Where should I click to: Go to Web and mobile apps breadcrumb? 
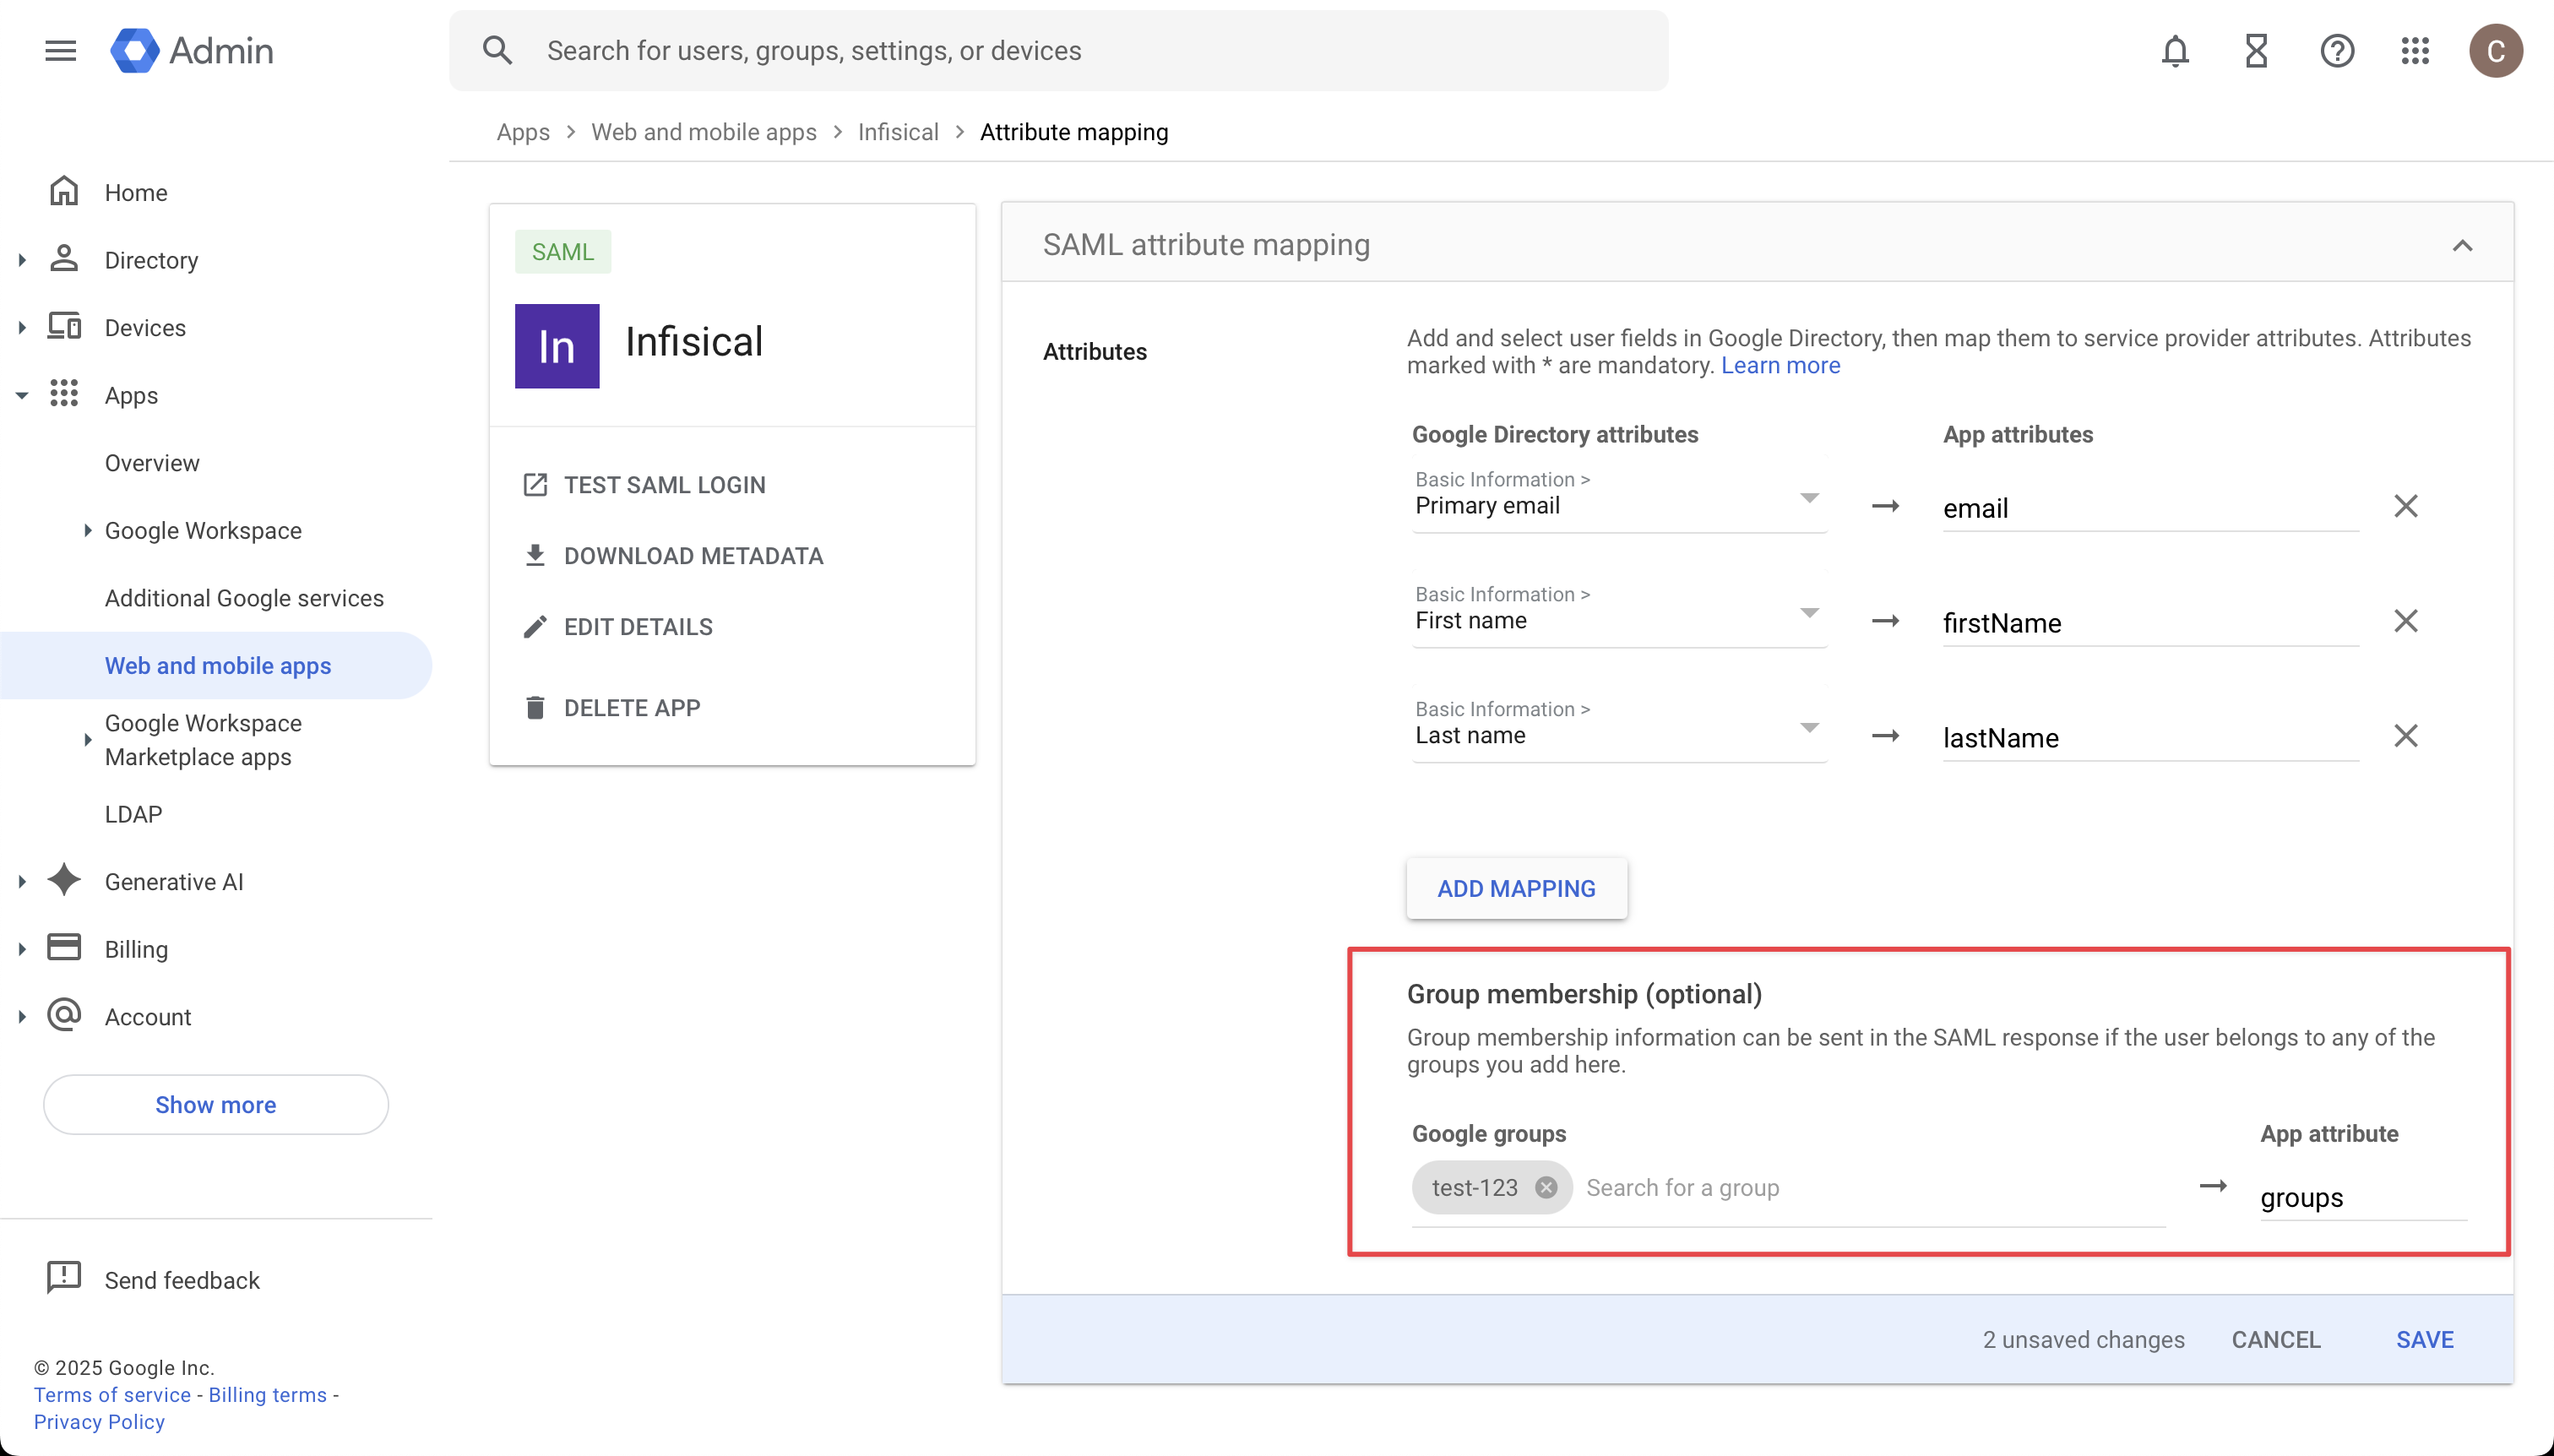(x=703, y=132)
